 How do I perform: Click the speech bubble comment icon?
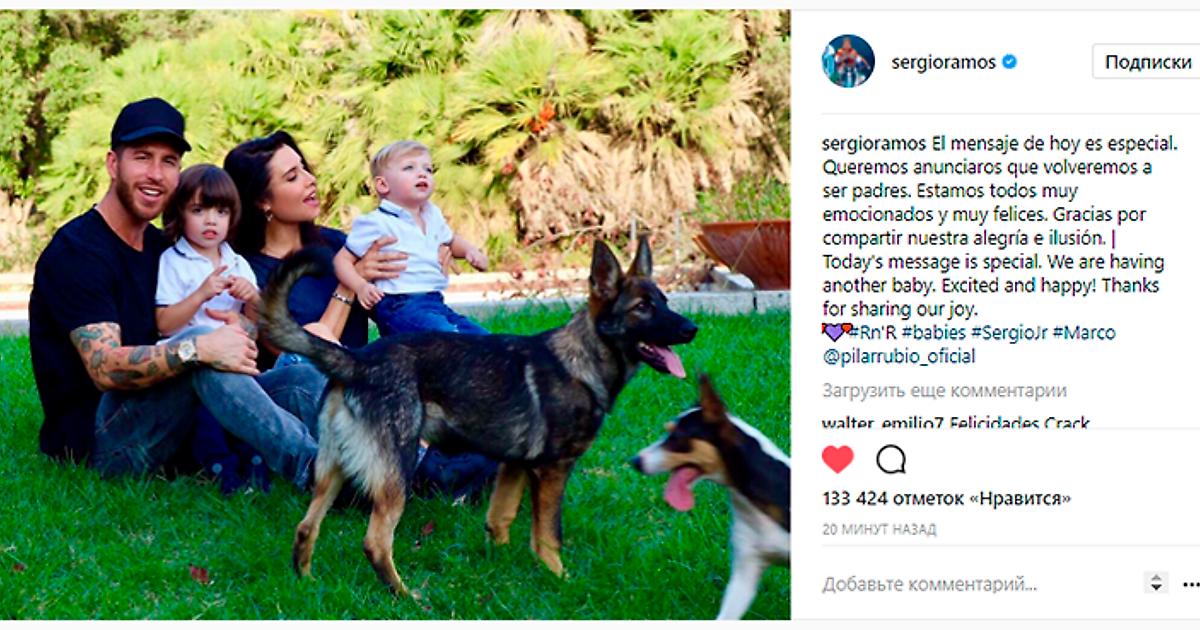point(891,459)
